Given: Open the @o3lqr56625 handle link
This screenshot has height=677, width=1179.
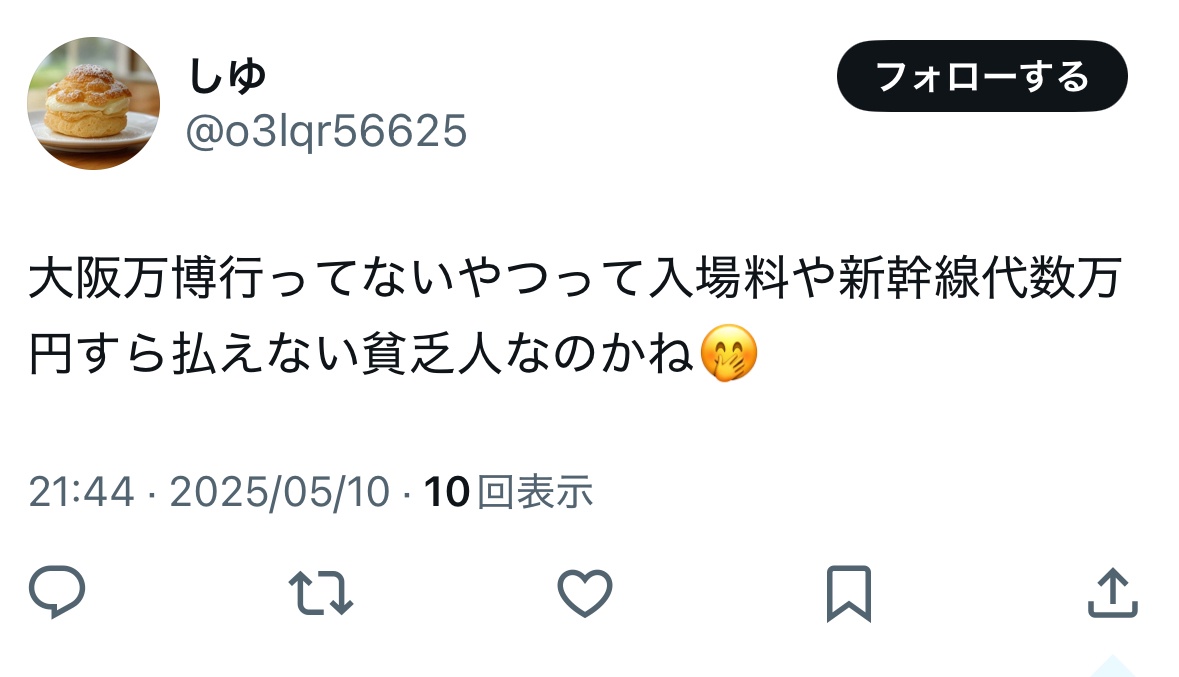Looking at the screenshot, I should point(326,131).
